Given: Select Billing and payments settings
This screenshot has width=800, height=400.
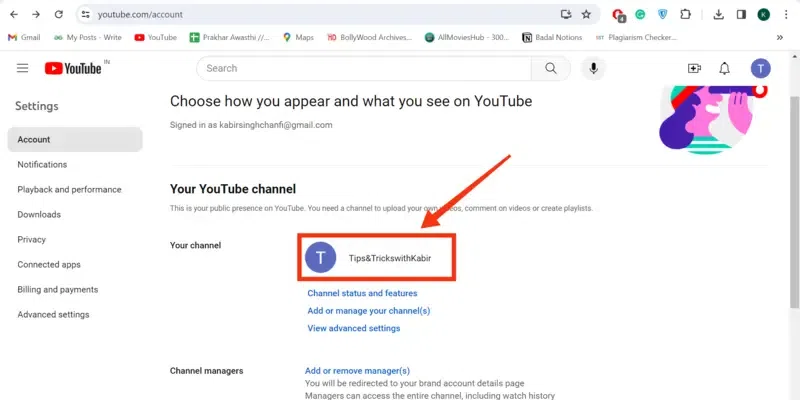Looking at the screenshot, I should (x=75, y=289).
